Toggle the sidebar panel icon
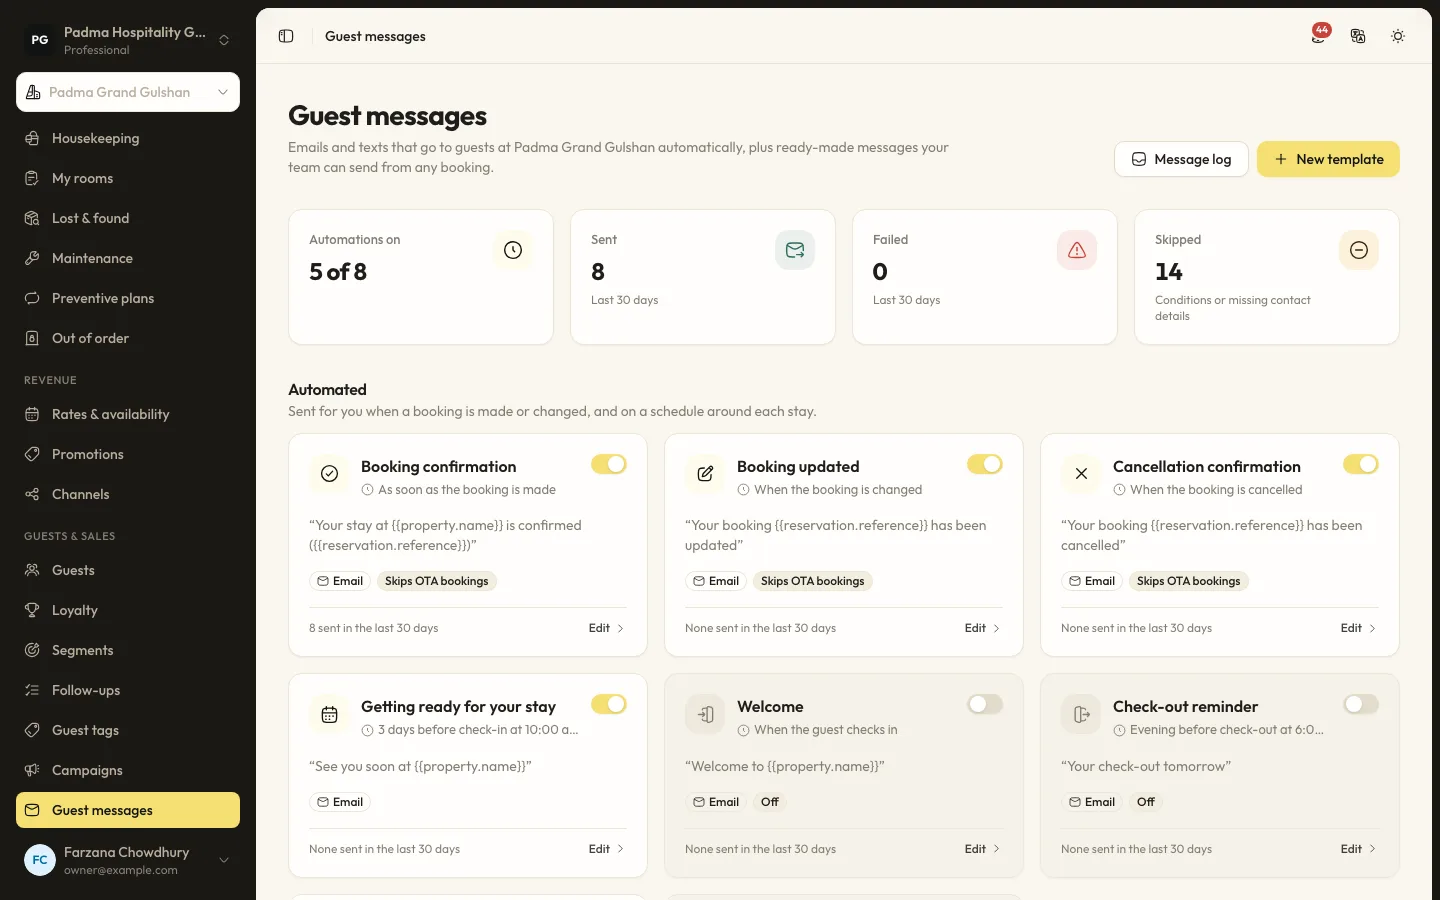Viewport: 1440px width, 900px height. [x=286, y=36]
